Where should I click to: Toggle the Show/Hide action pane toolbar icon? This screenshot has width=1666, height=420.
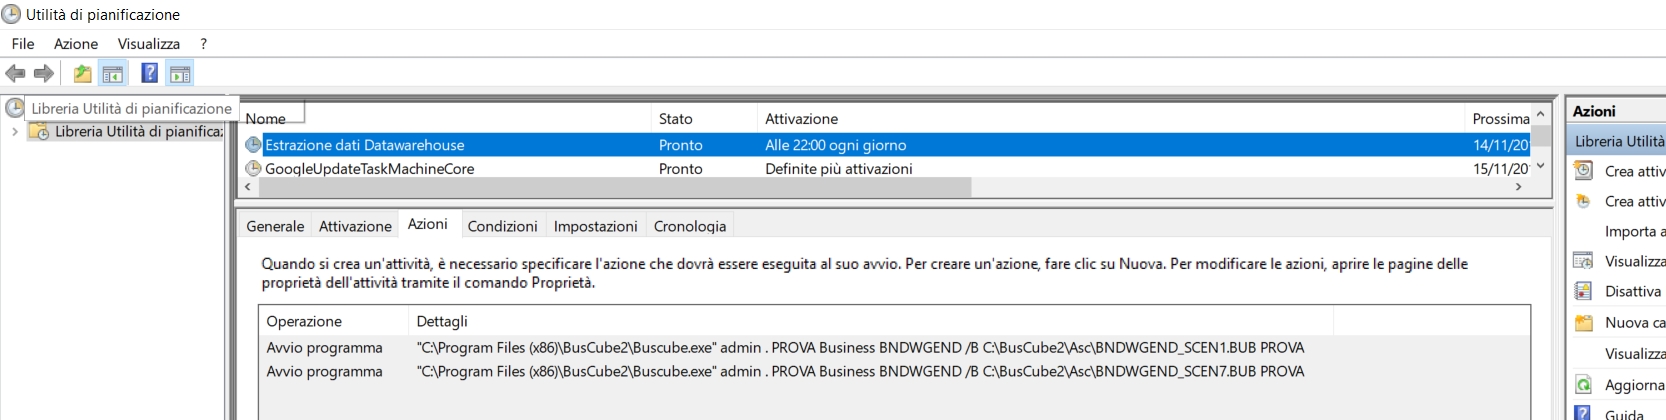(x=180, y=73)
